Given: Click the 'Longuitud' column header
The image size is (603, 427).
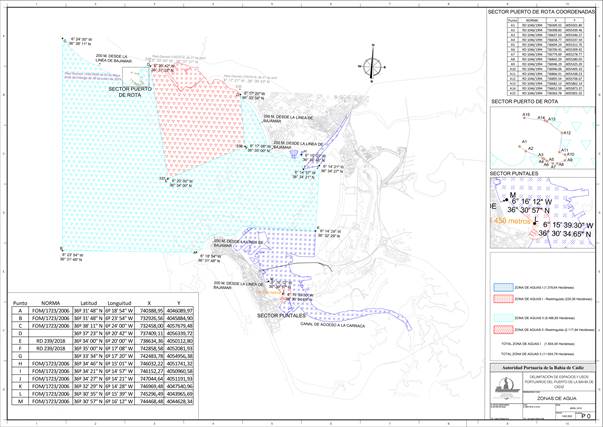Looking at the screenshot, I should tap(120, 303).
